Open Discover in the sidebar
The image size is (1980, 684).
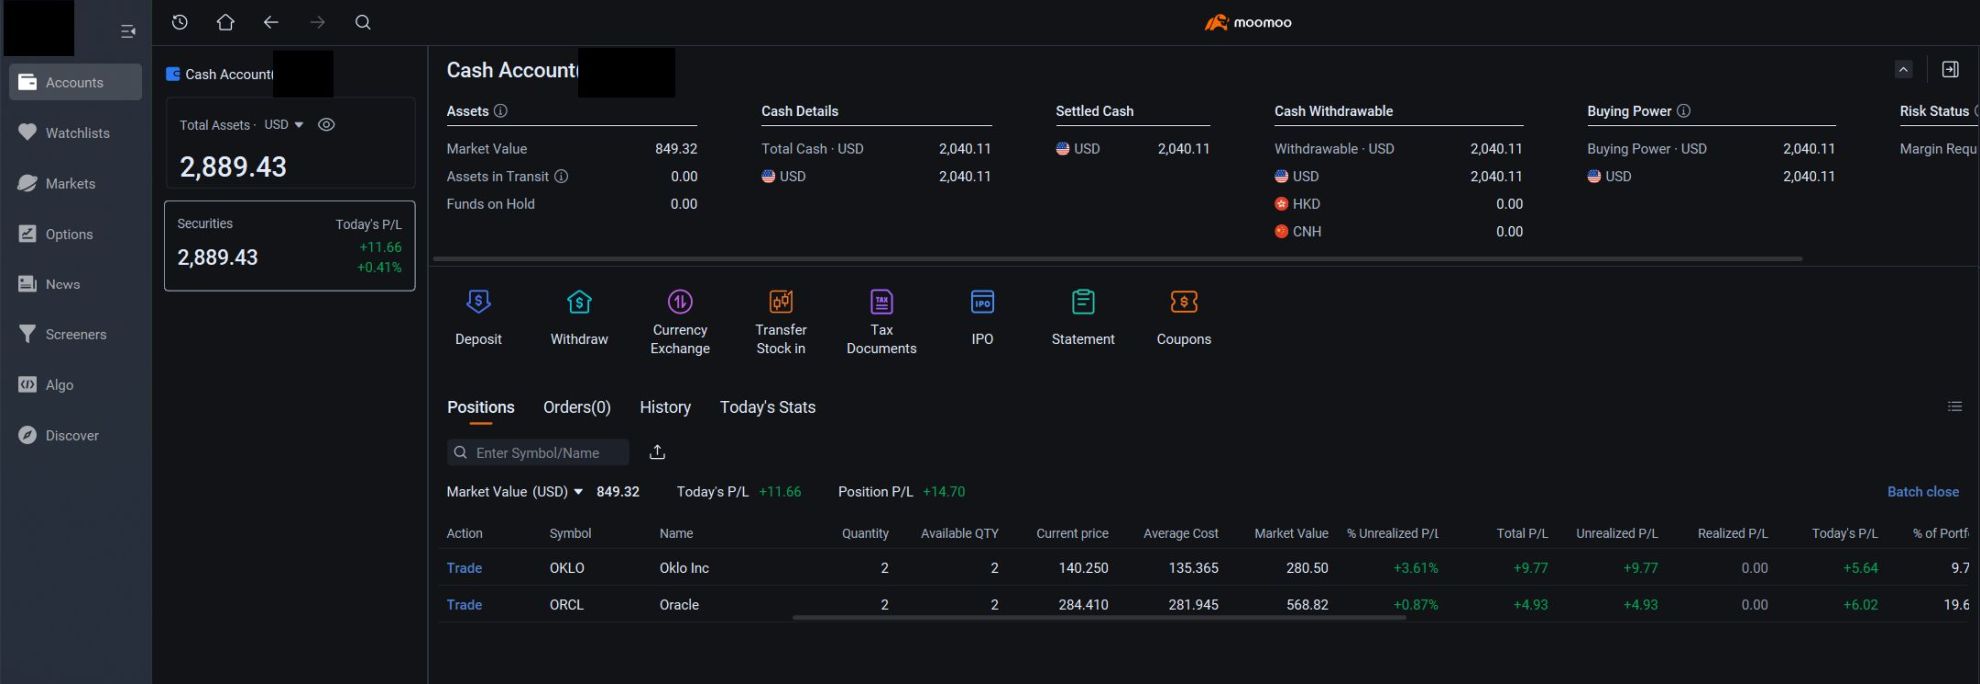point(75,435)
